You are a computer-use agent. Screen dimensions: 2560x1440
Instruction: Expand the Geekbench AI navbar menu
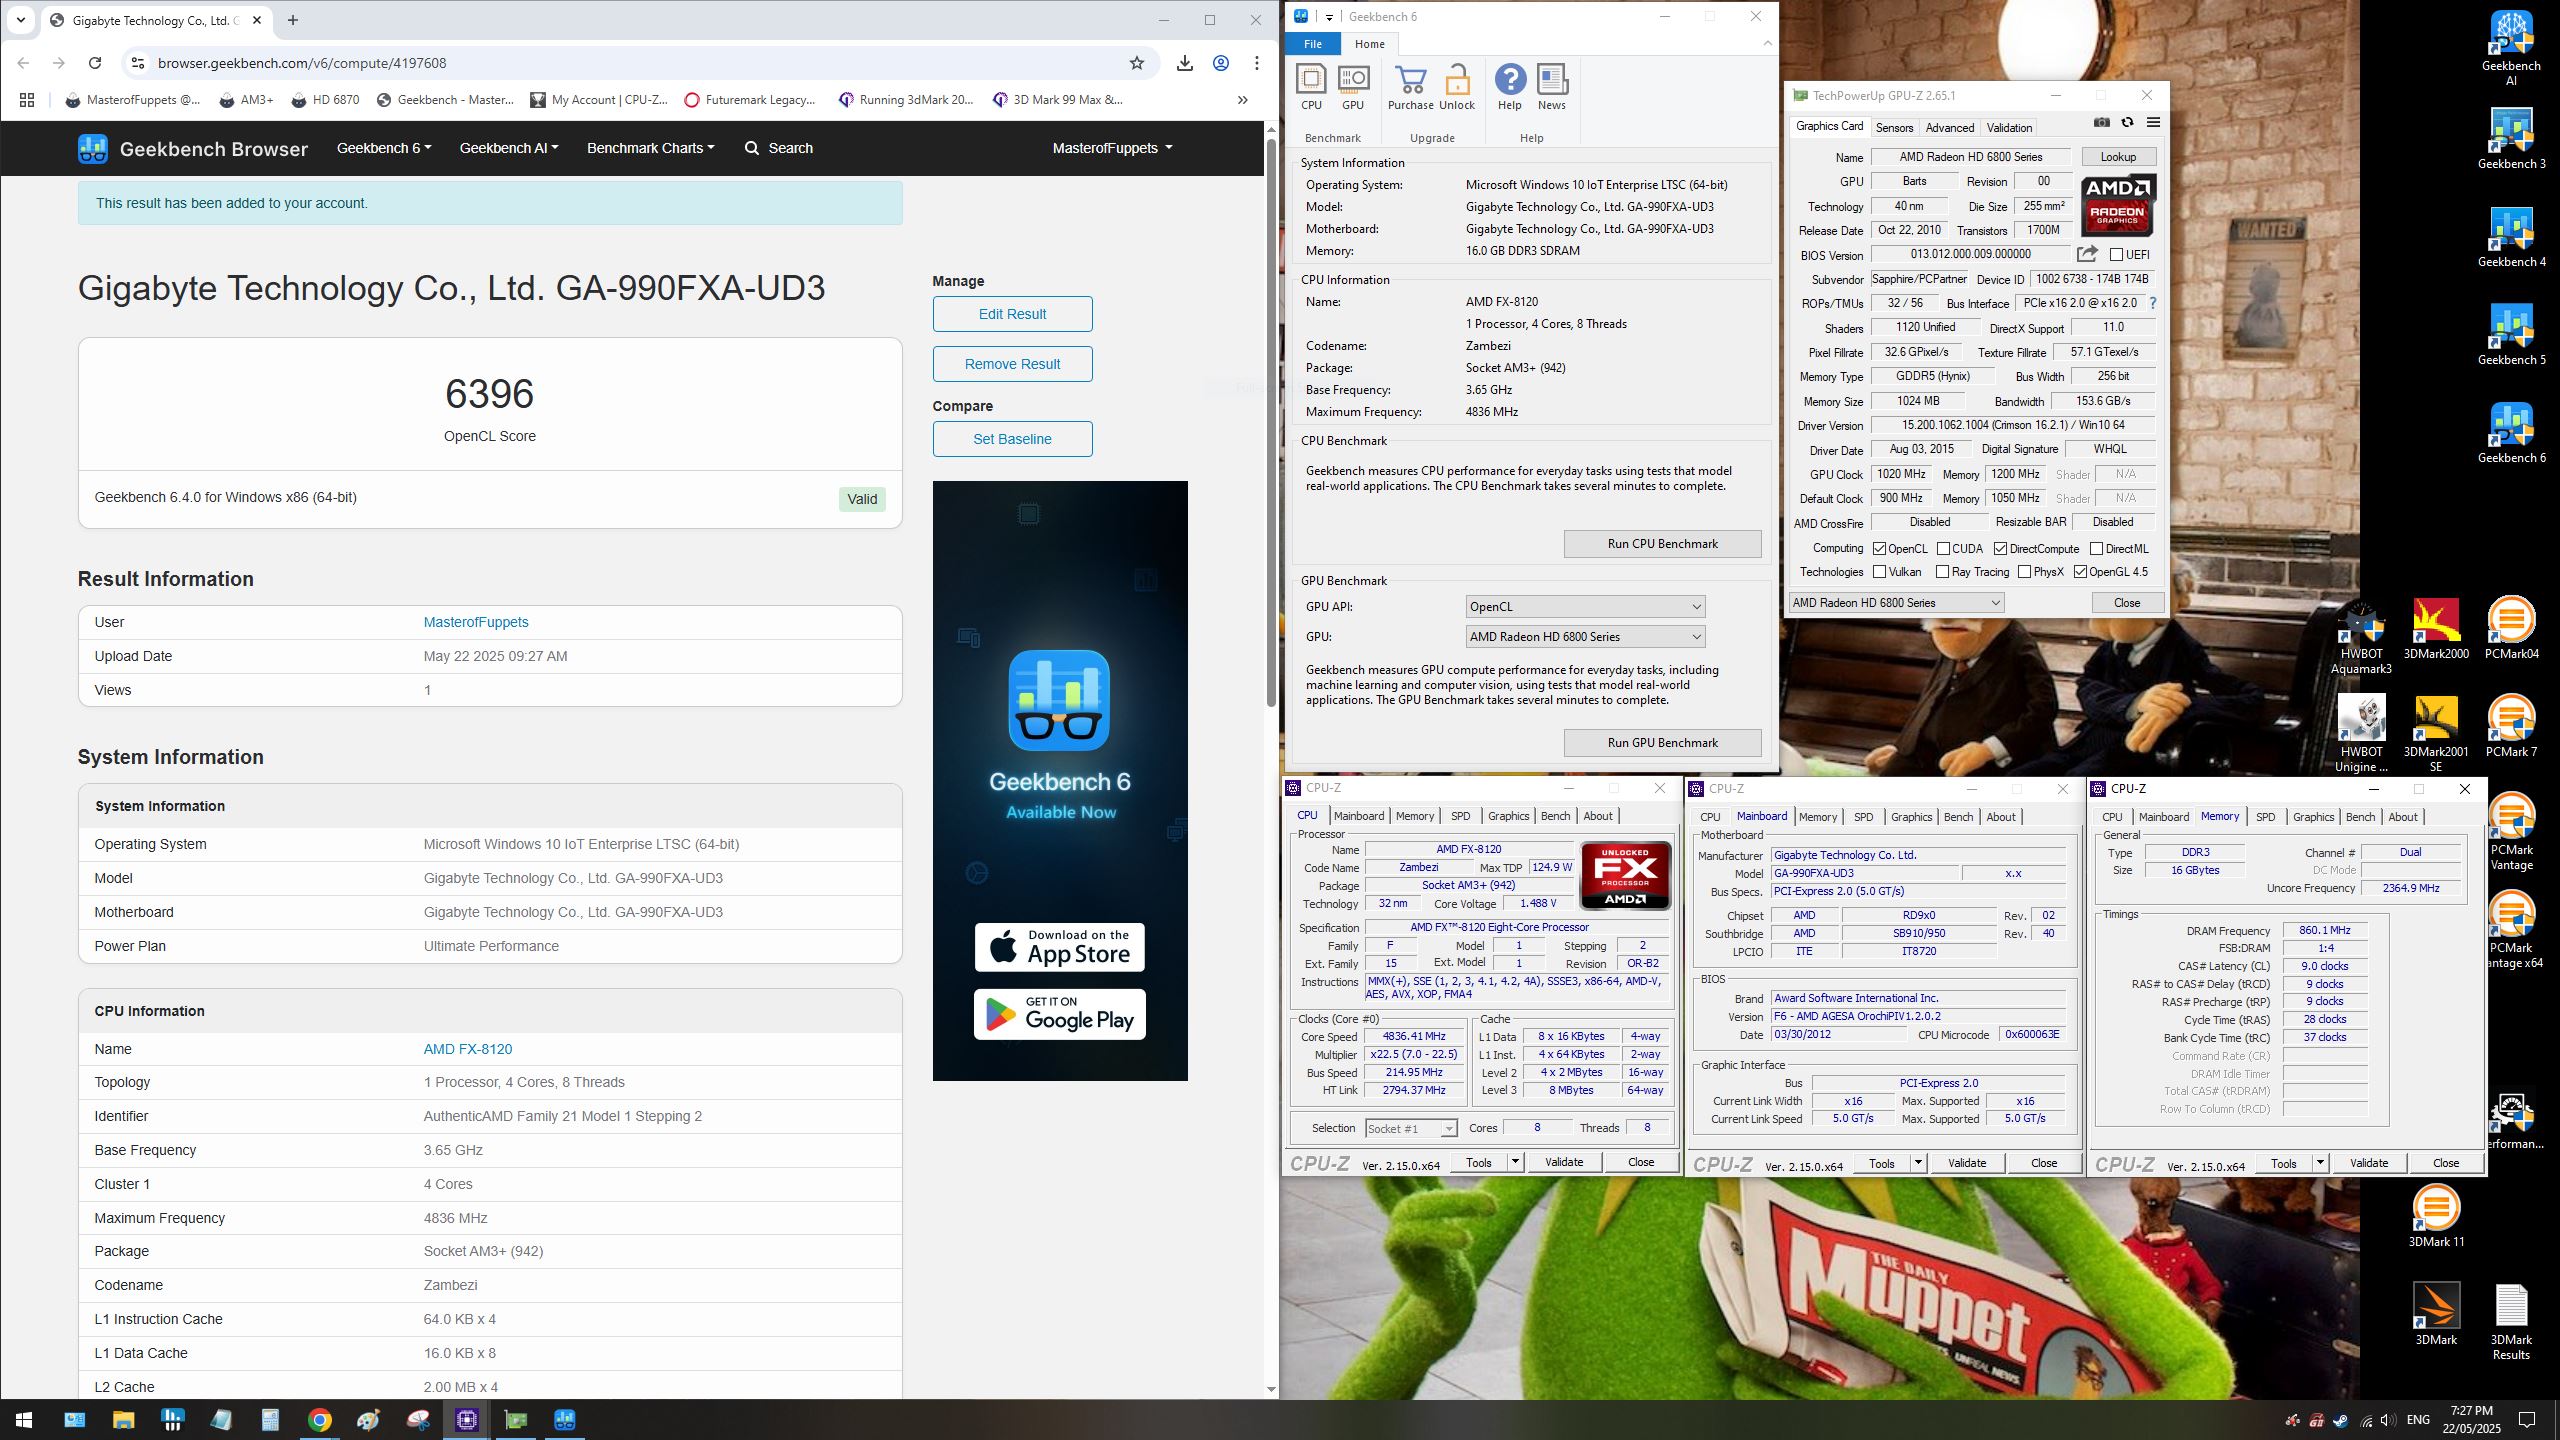pos(509,148)
